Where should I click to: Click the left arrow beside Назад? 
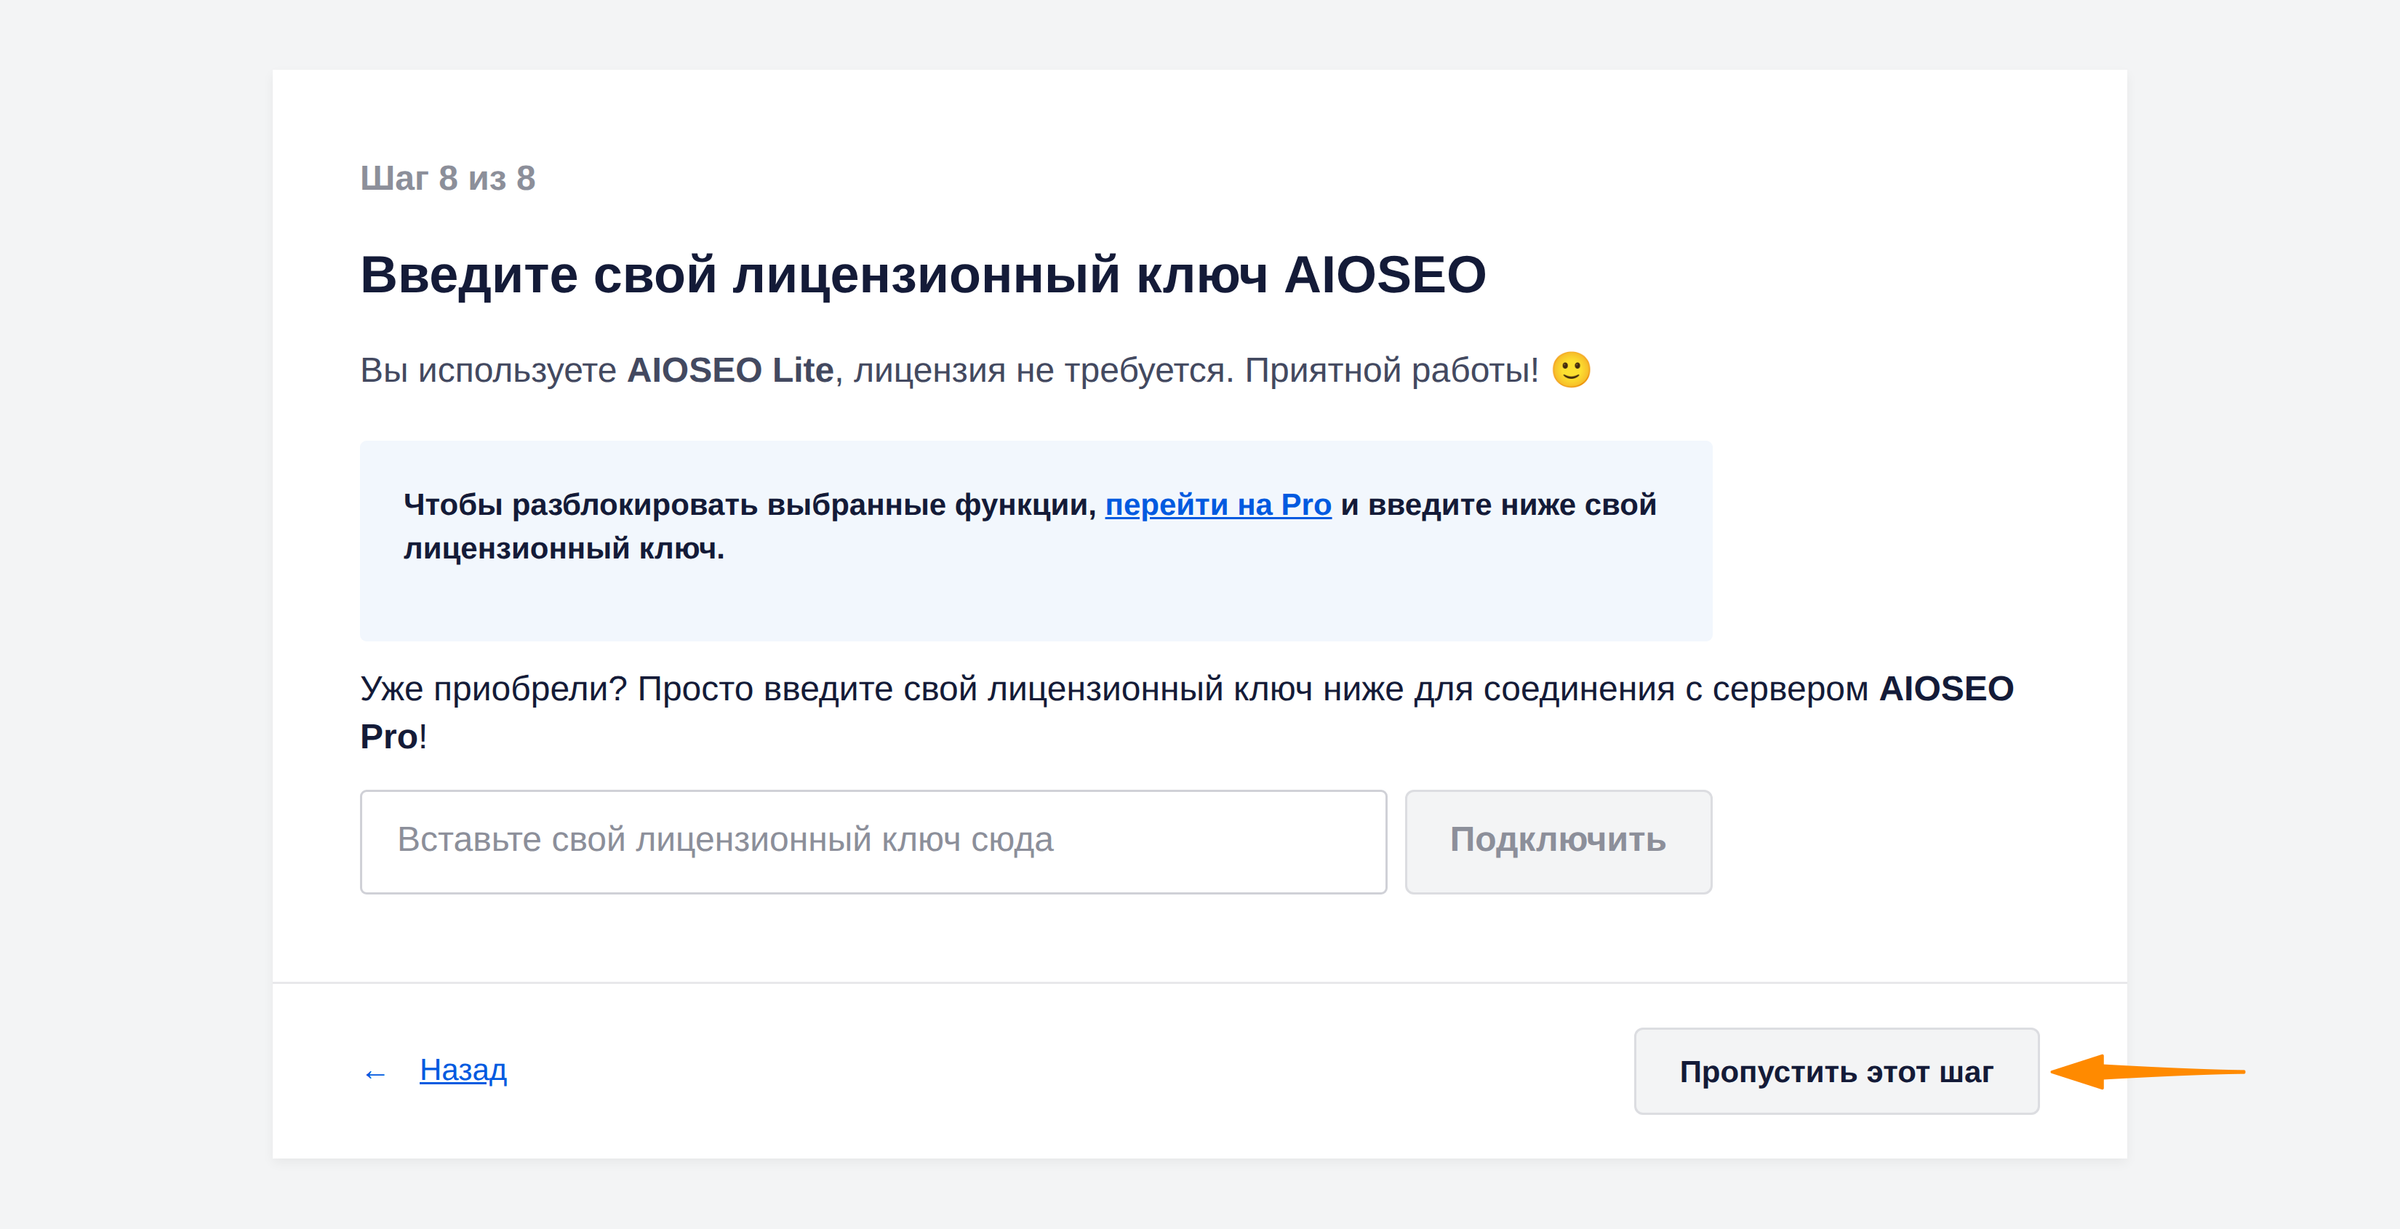pos(375,1074)
